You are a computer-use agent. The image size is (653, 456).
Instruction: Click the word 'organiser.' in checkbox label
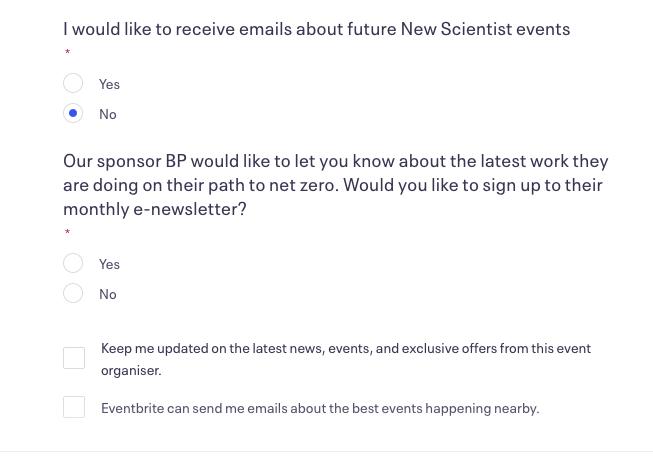click(131, 370)
